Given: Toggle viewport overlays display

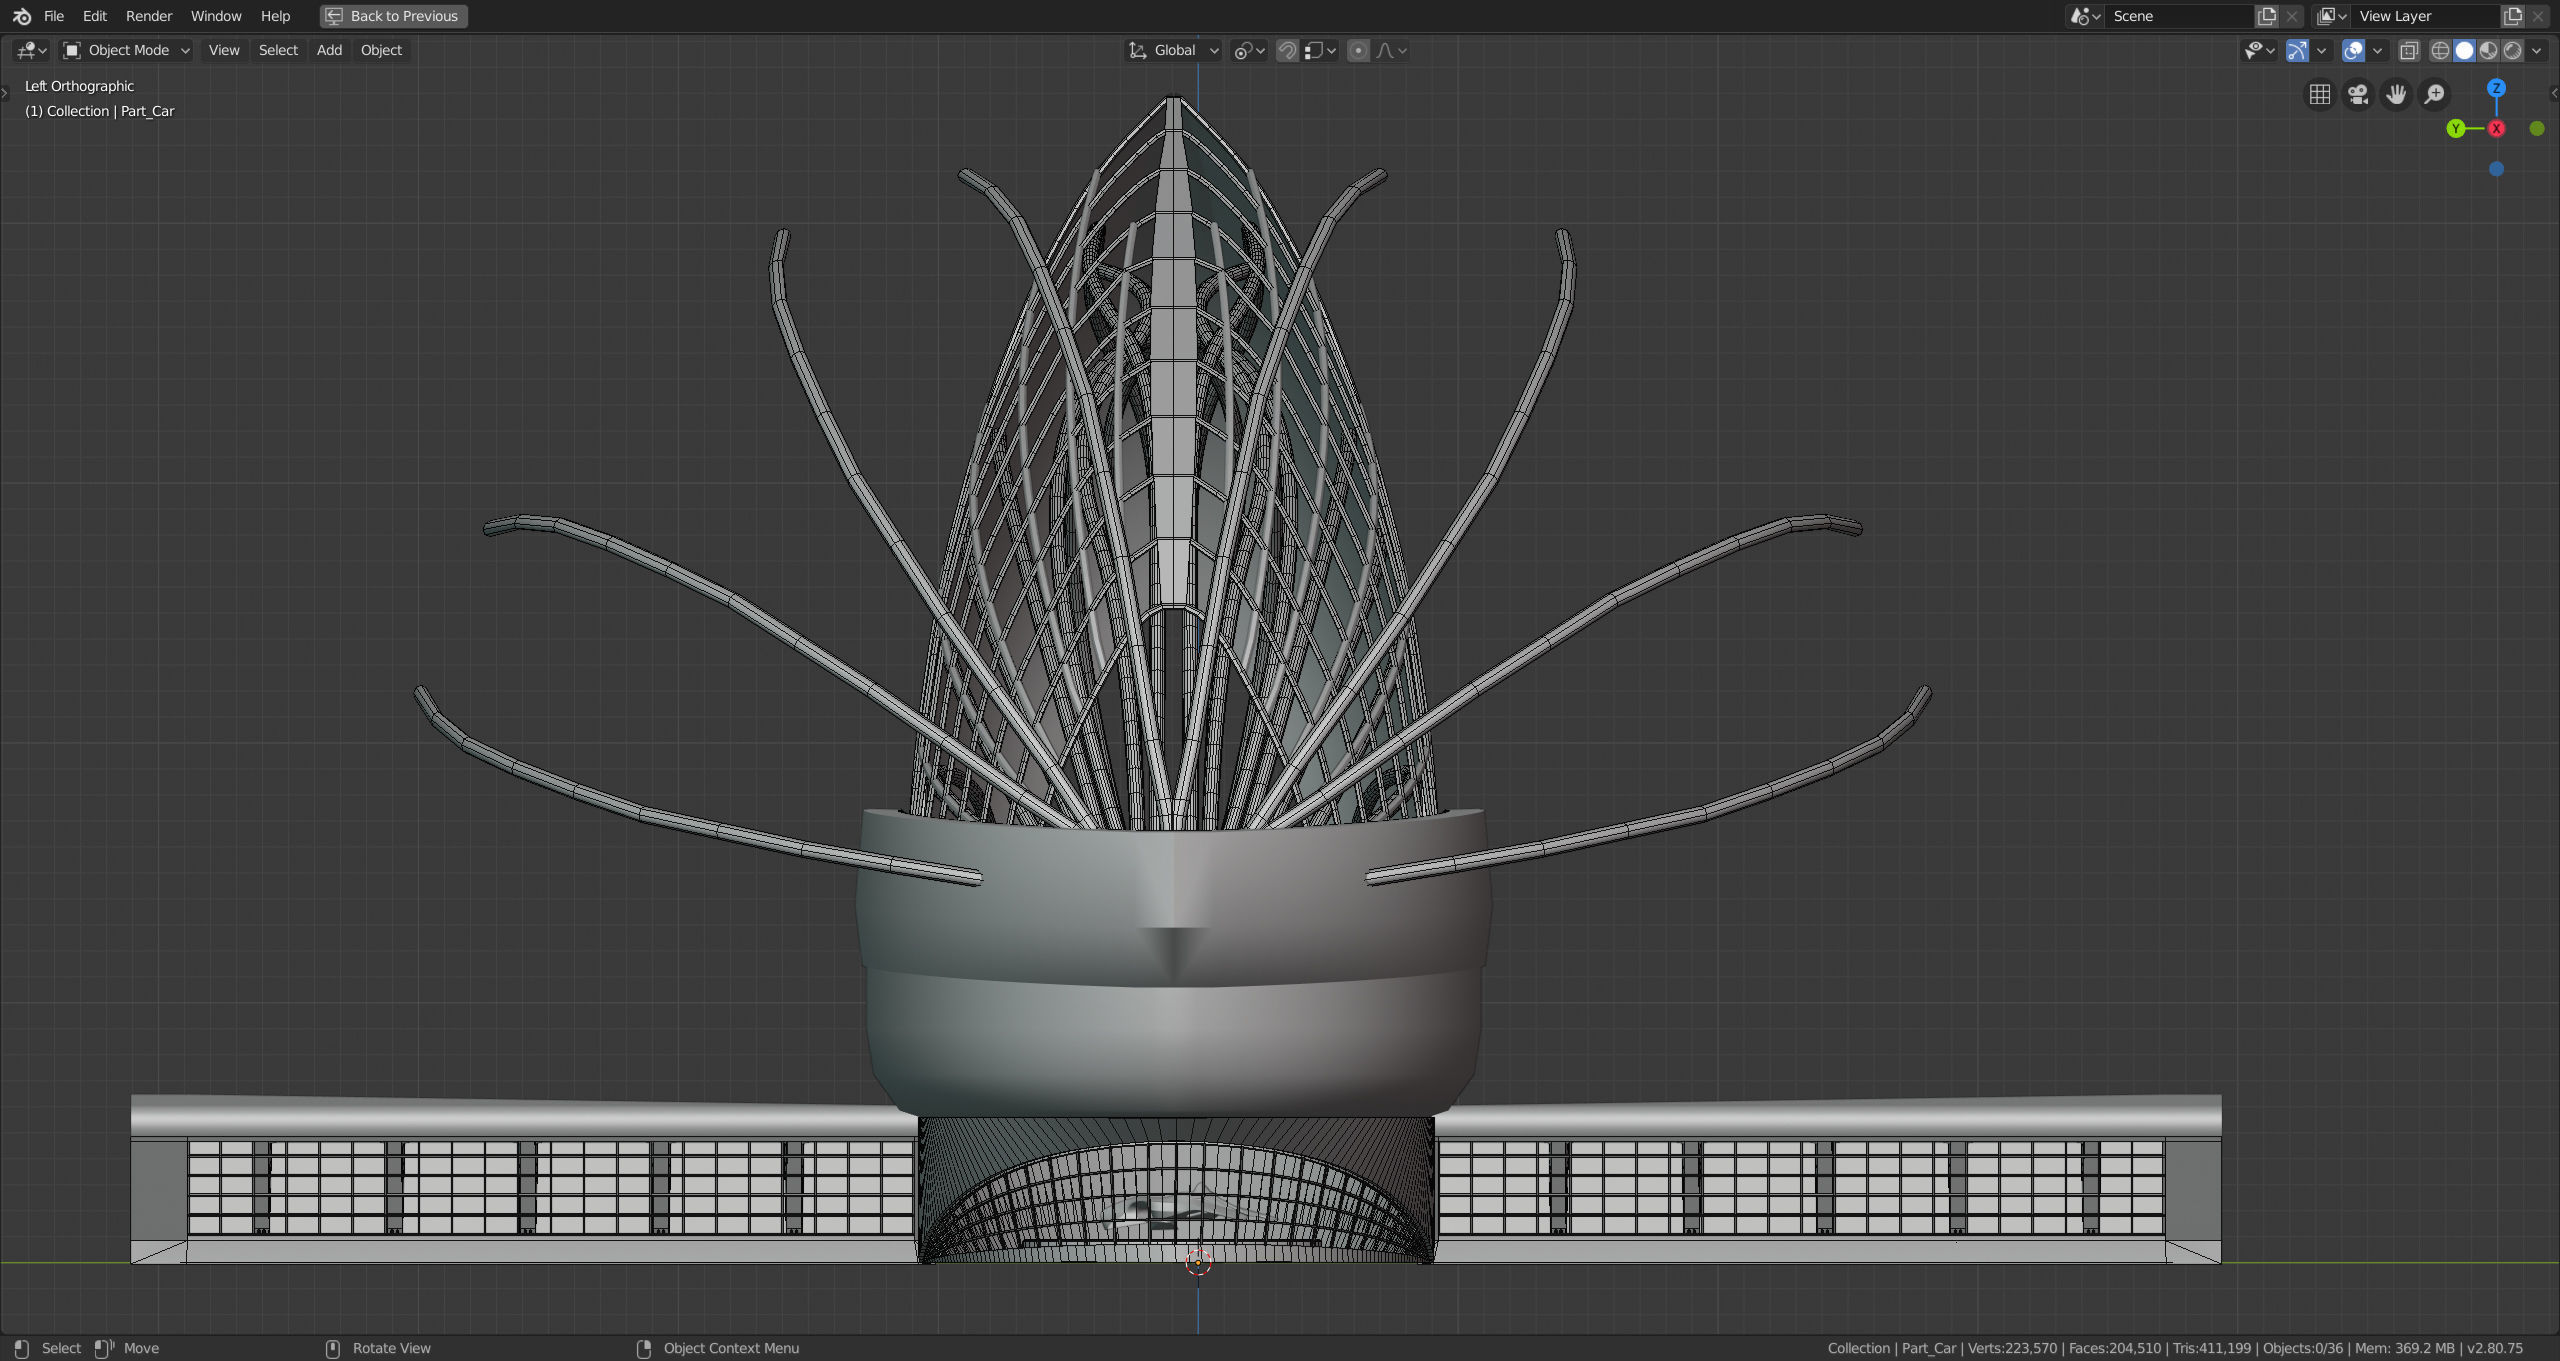Looking at the screenshot, I should coord(2353,50).
